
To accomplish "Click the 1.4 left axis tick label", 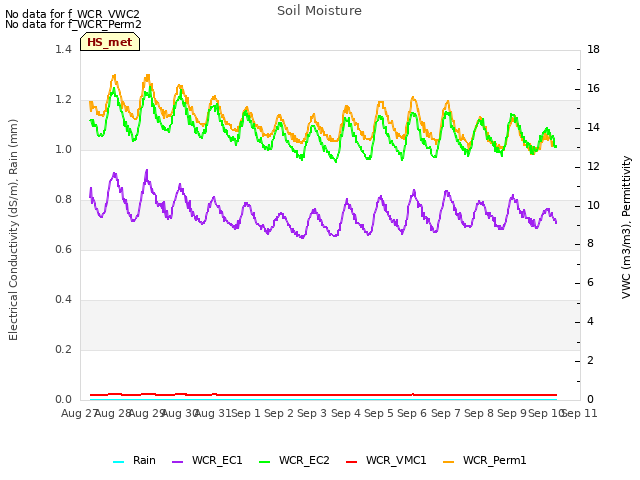I will [x=63, y=49].
